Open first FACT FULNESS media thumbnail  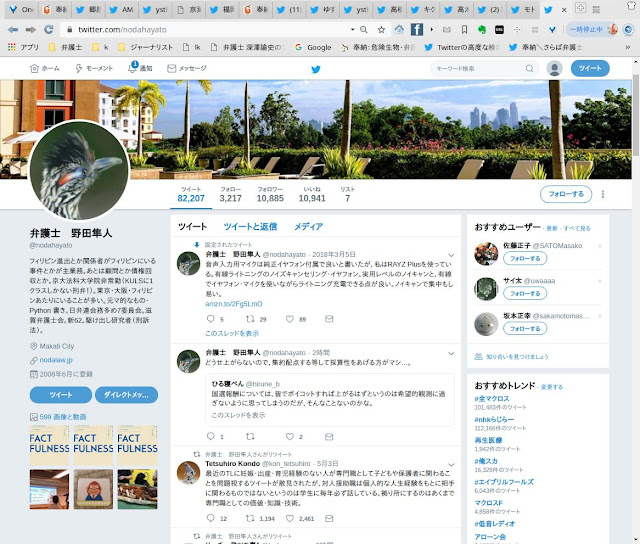tap(49, 445)
